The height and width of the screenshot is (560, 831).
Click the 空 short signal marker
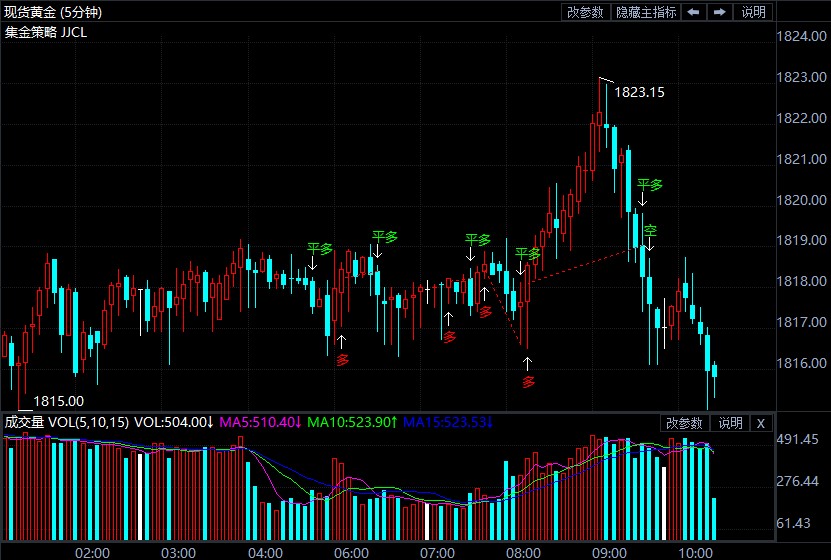tap(650, 231)
